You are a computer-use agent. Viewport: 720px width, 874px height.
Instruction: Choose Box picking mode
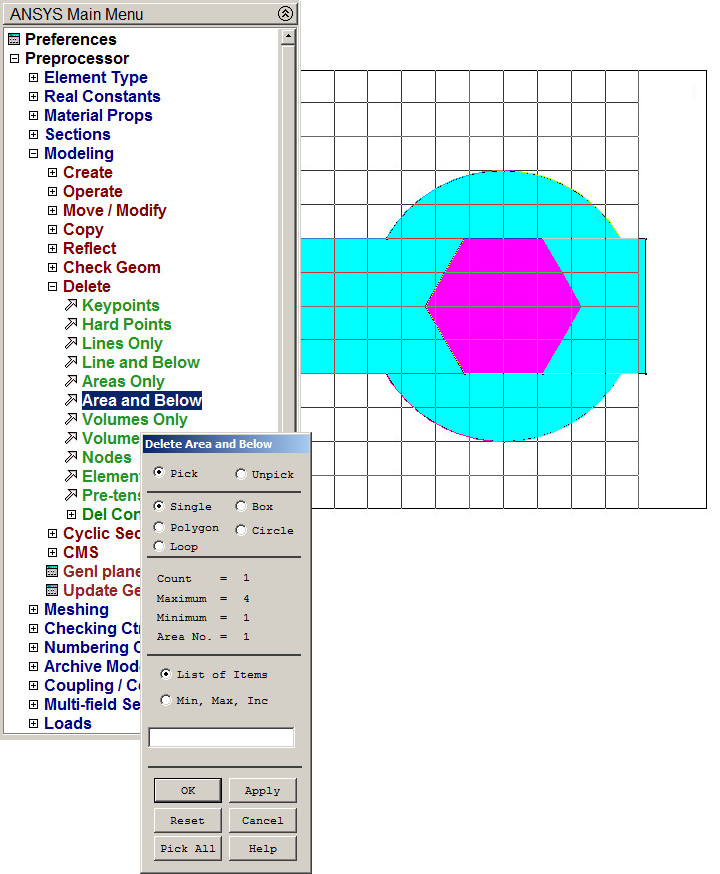[x=241, y=506]
